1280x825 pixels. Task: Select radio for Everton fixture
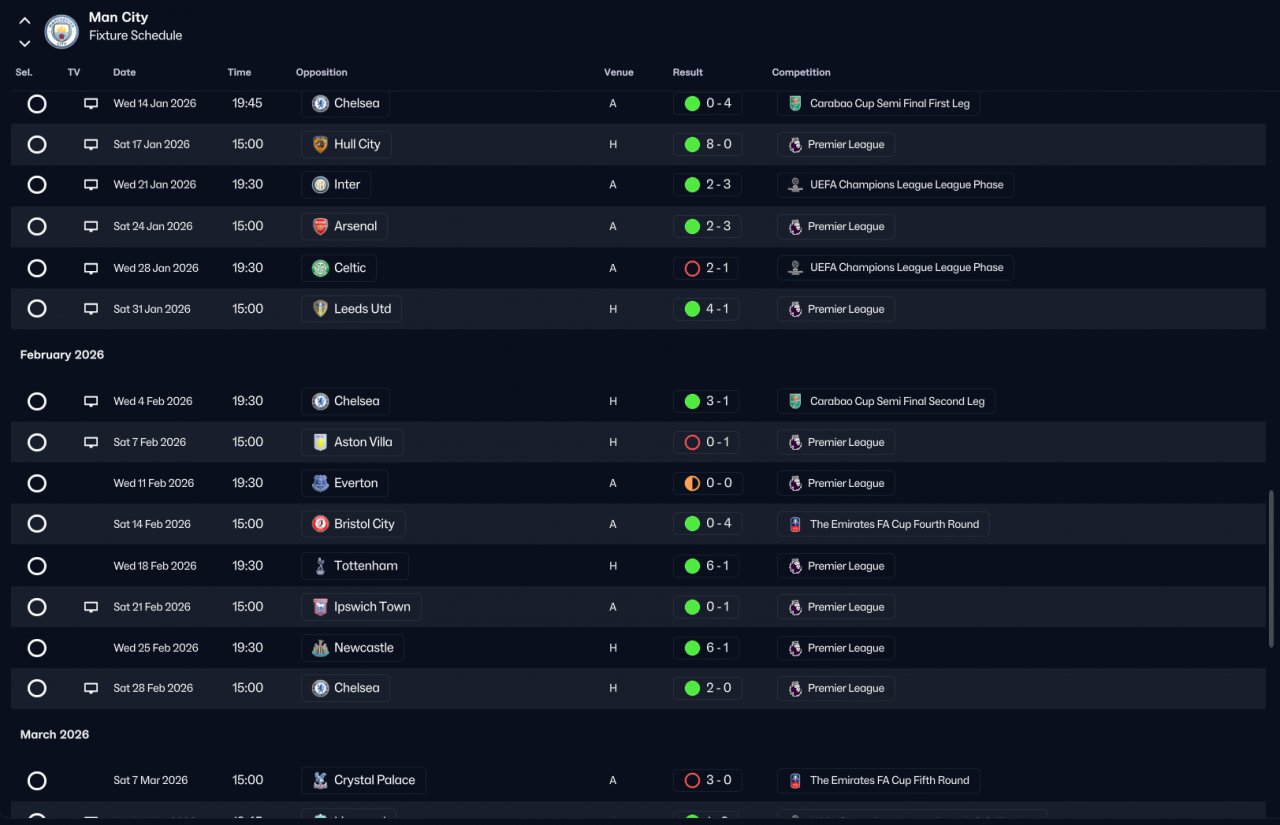pyautogui.click(x=37, y=483)
